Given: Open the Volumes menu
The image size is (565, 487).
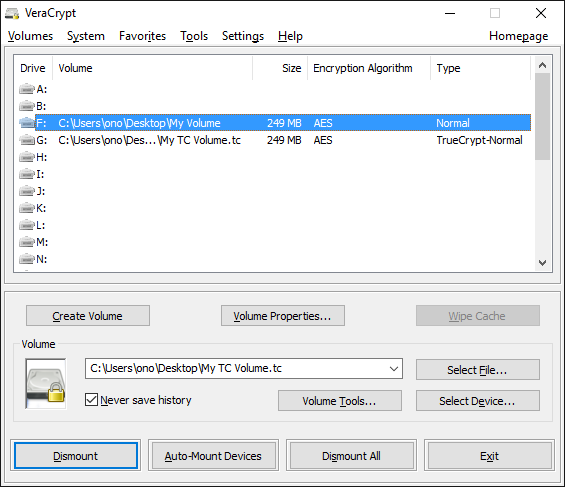Looking at the screenshot, I should pos(30,36).
